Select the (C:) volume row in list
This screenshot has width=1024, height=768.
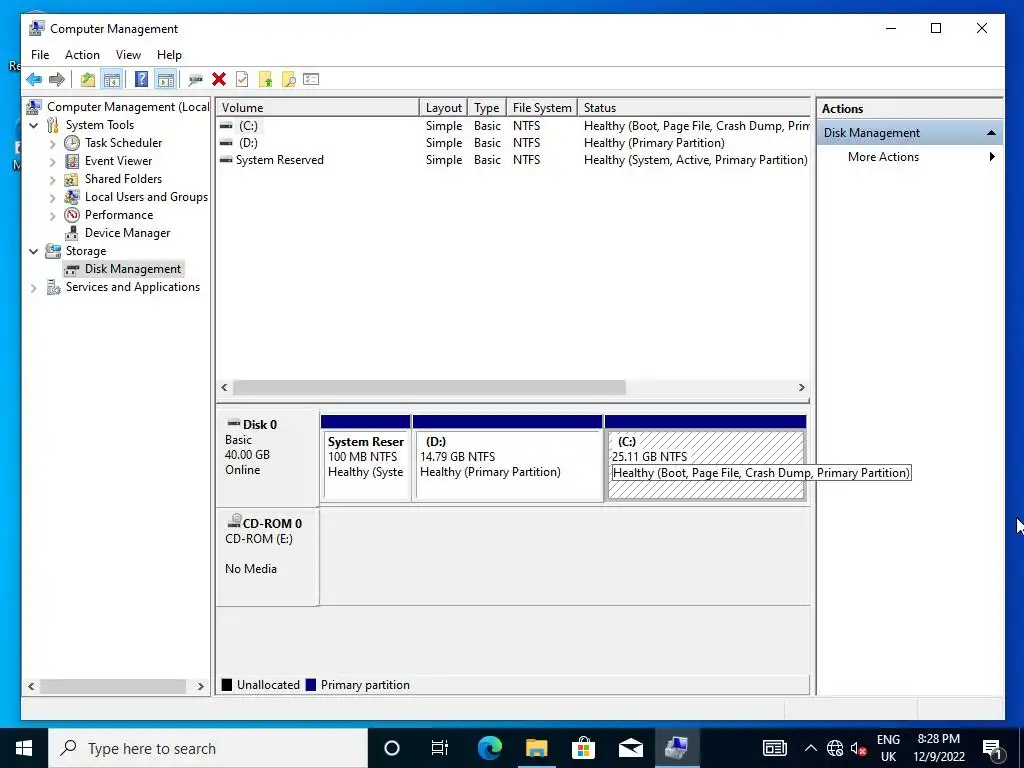pyautogui.click(x=513, y=126)
